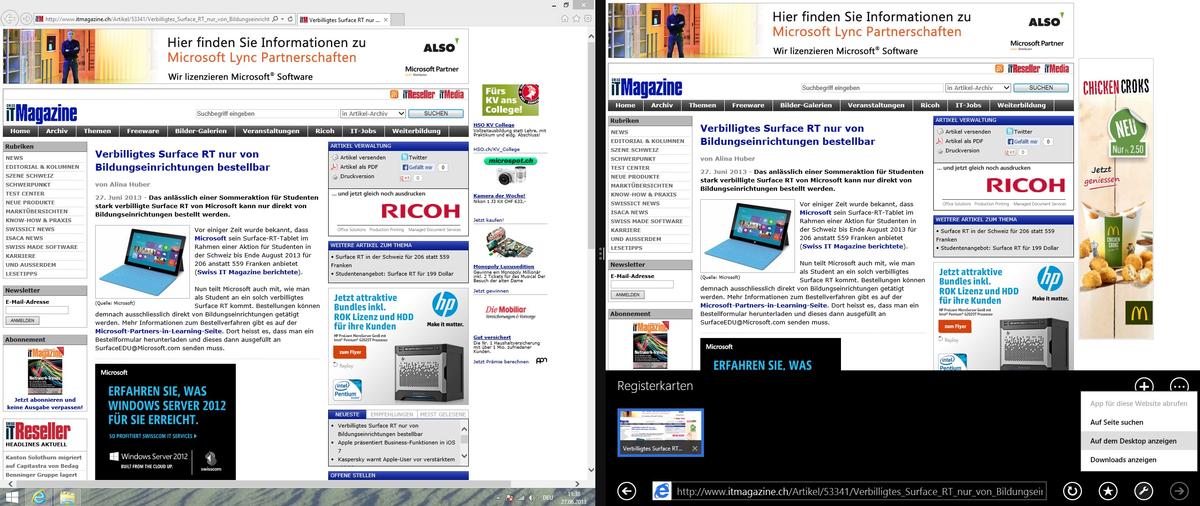Go back in modern IE app bar
Viewport: 1200px width, 506px height.
[x=627, y=491]
